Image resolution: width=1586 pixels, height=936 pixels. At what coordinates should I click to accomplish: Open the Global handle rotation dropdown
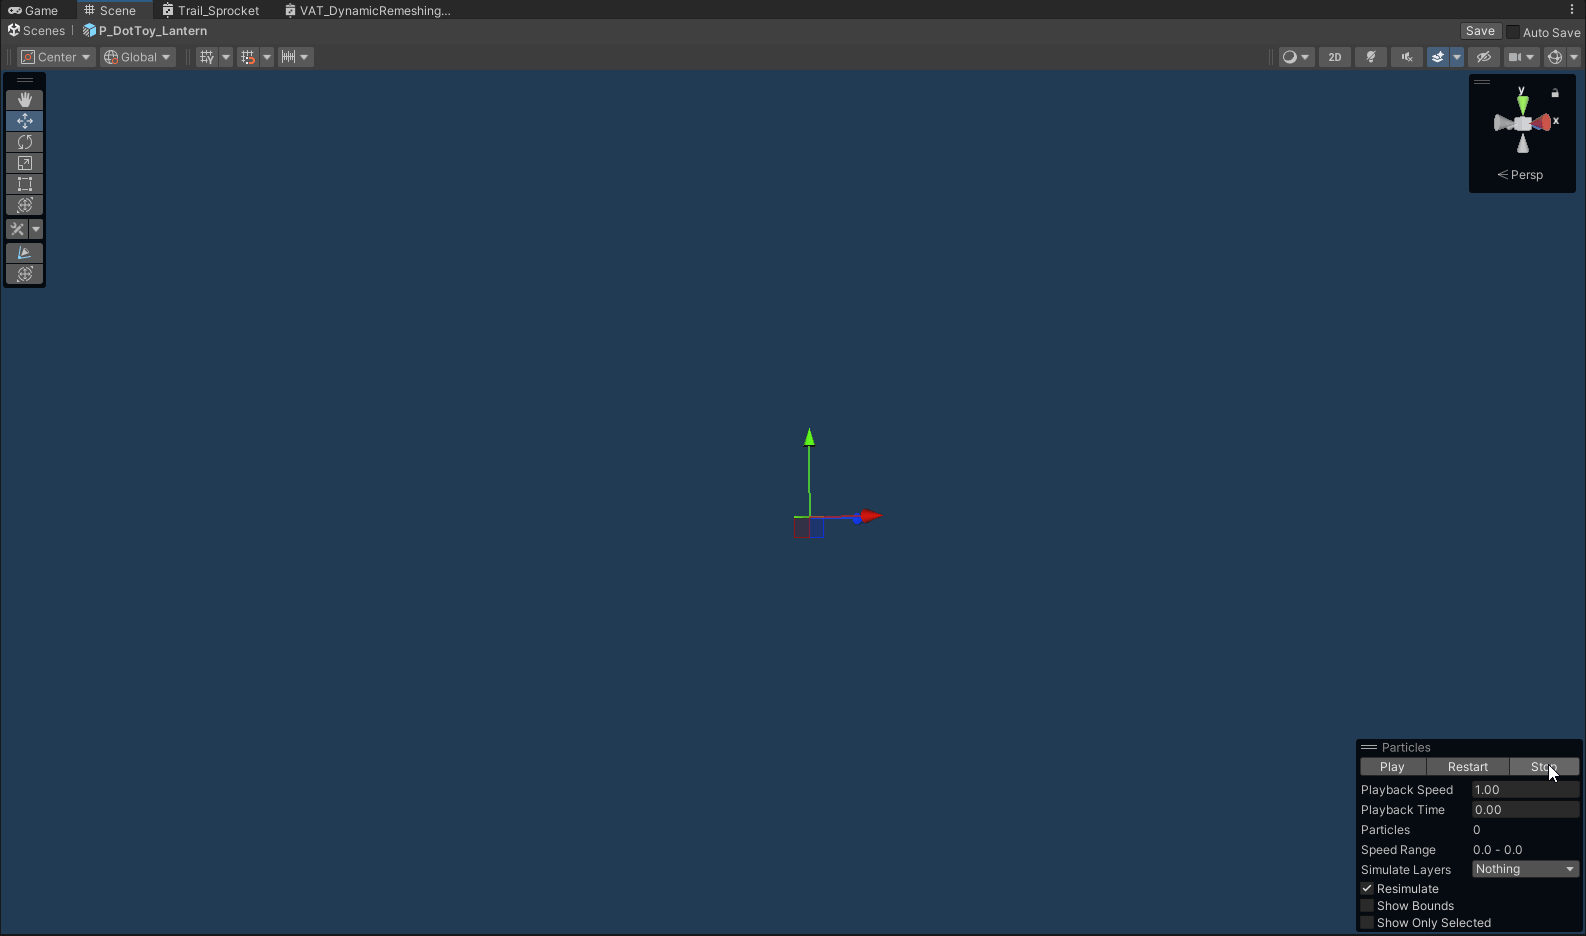(138, 57)
